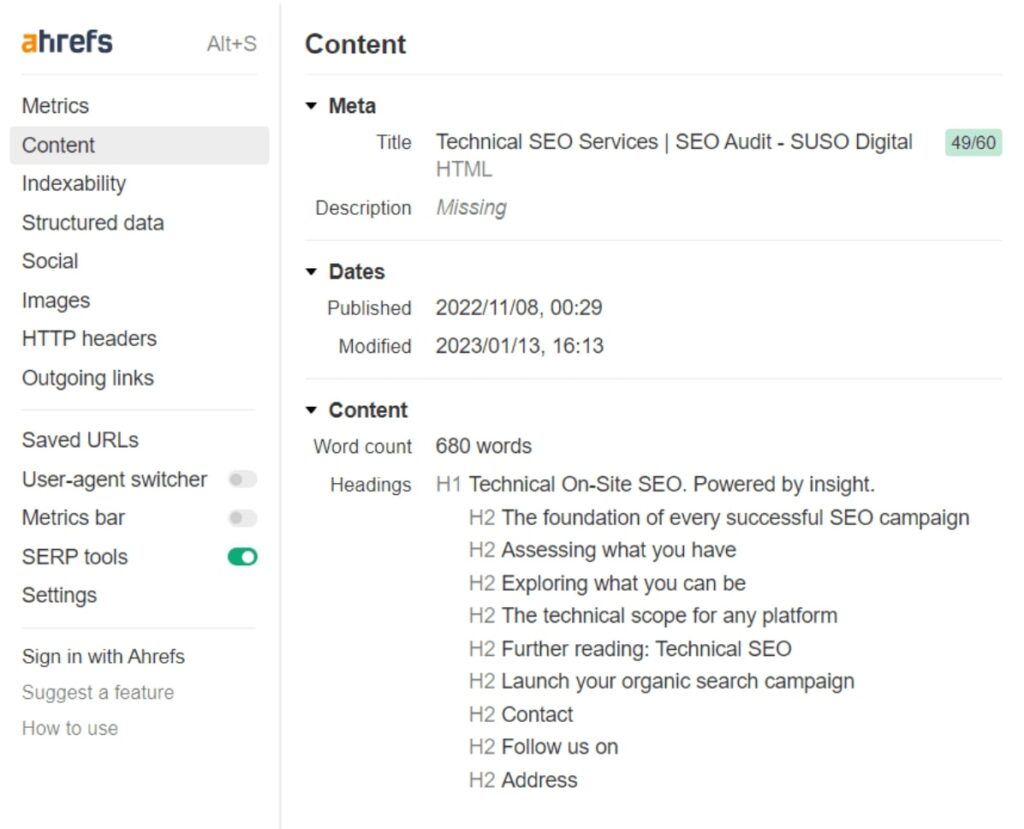Go to Structured data

pyautogui.click(x=93, y=223)
